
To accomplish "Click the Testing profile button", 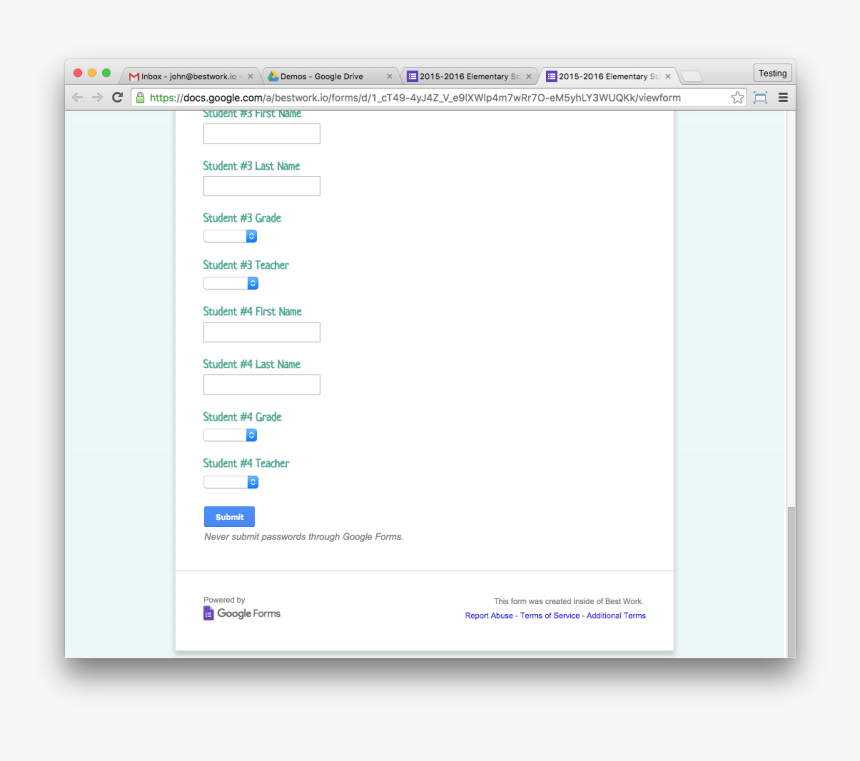I will 772,73.
